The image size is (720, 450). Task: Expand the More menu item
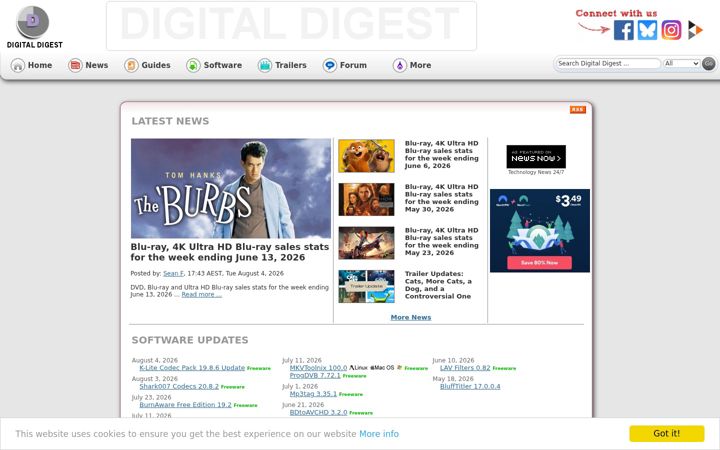tap(420, 65)
